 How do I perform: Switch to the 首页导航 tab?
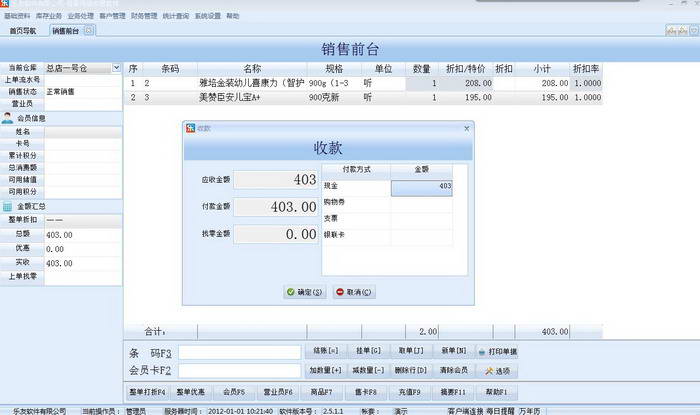click(x=23, y=31)
